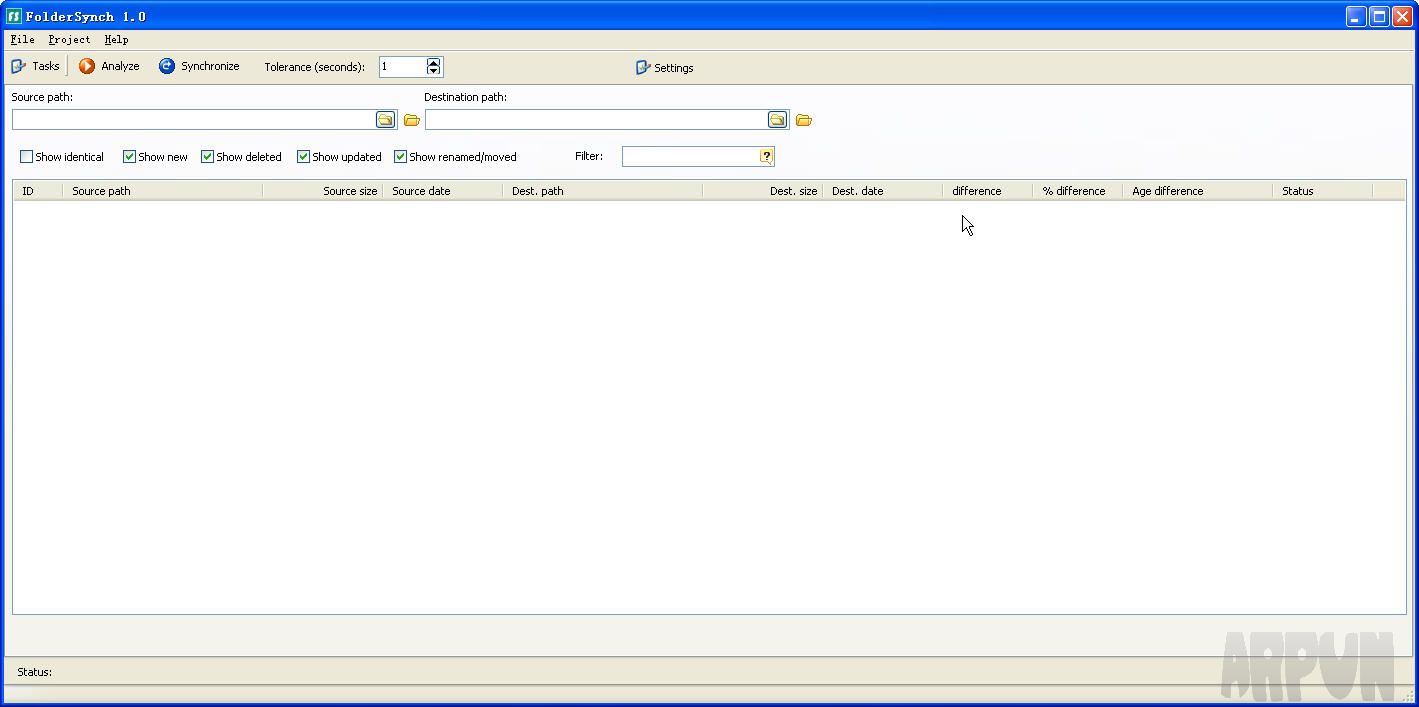Disable Show updated checkbox
This screenshot has height=707, width=1419.
(303, 157)
